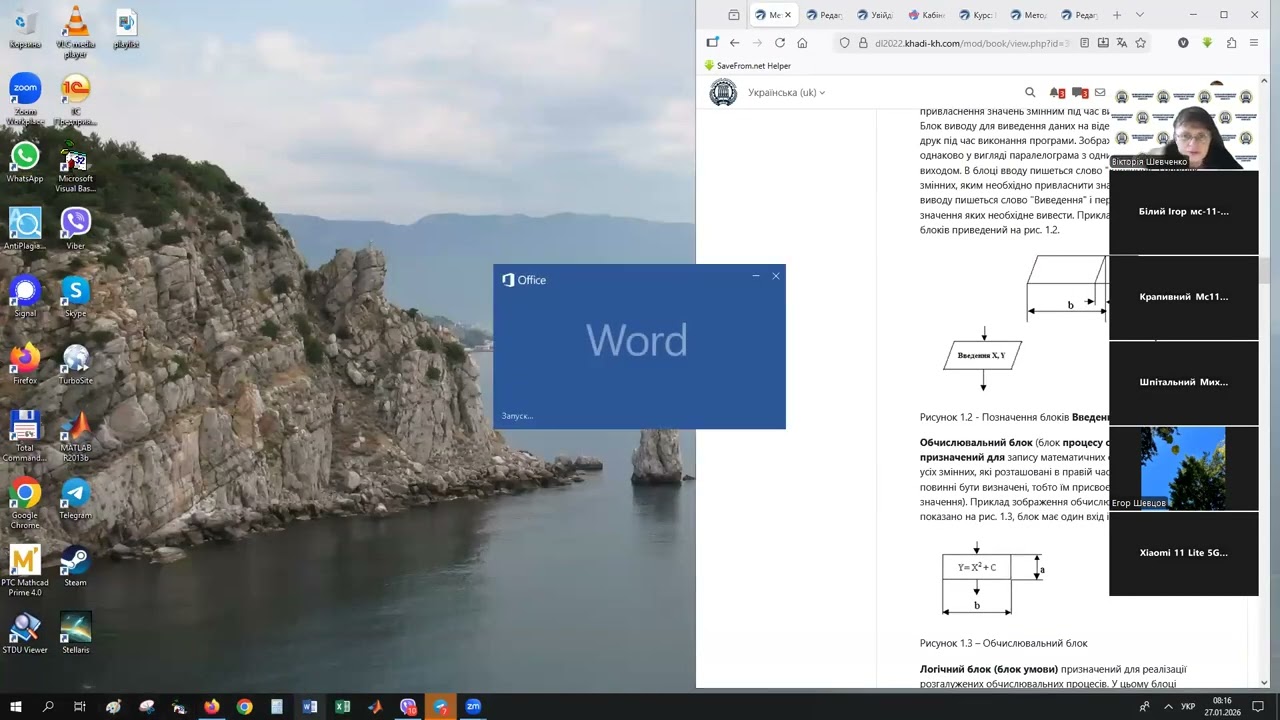Open messages chat icon in Moodle header
The image size is (1280, 720).
coord(1079,93)
